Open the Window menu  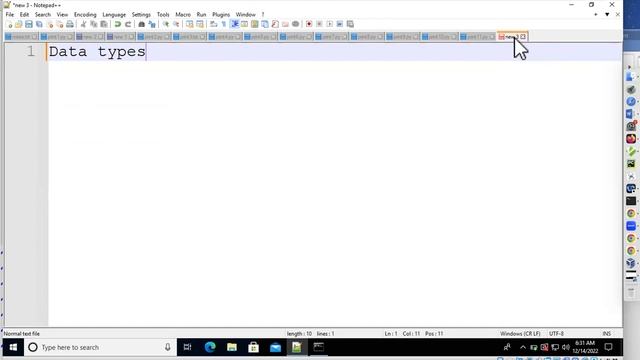pos(245,14)
